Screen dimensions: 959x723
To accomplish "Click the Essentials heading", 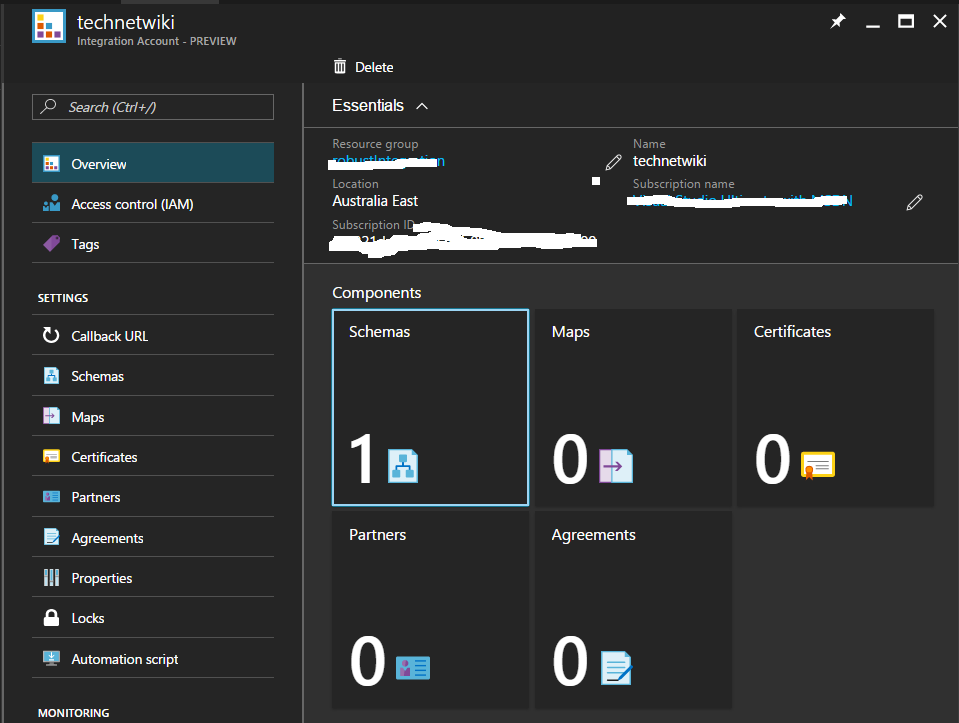I will pos(368,105).
